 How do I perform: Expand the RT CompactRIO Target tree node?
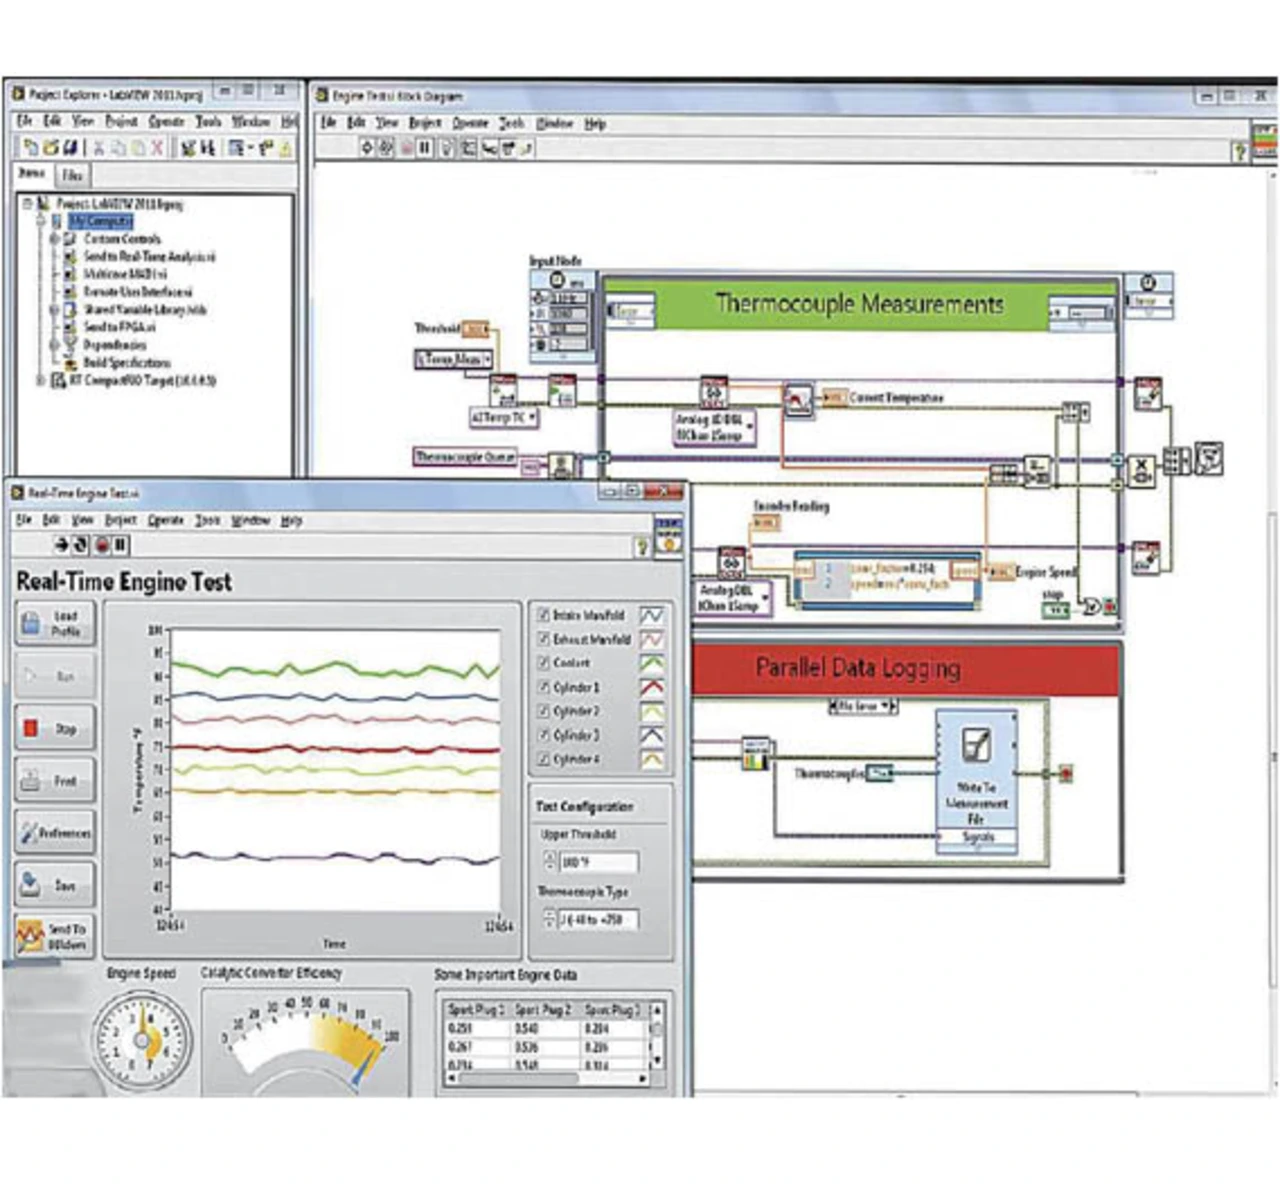41,380
